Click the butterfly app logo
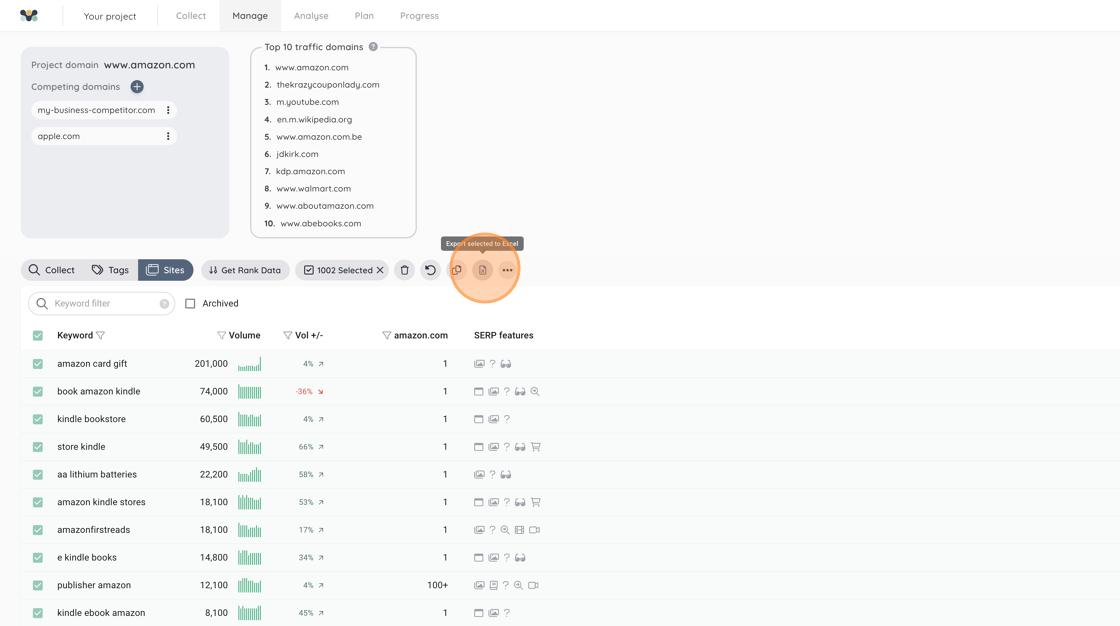Screen dimensions: 1120x626 (x=29, y=16)
